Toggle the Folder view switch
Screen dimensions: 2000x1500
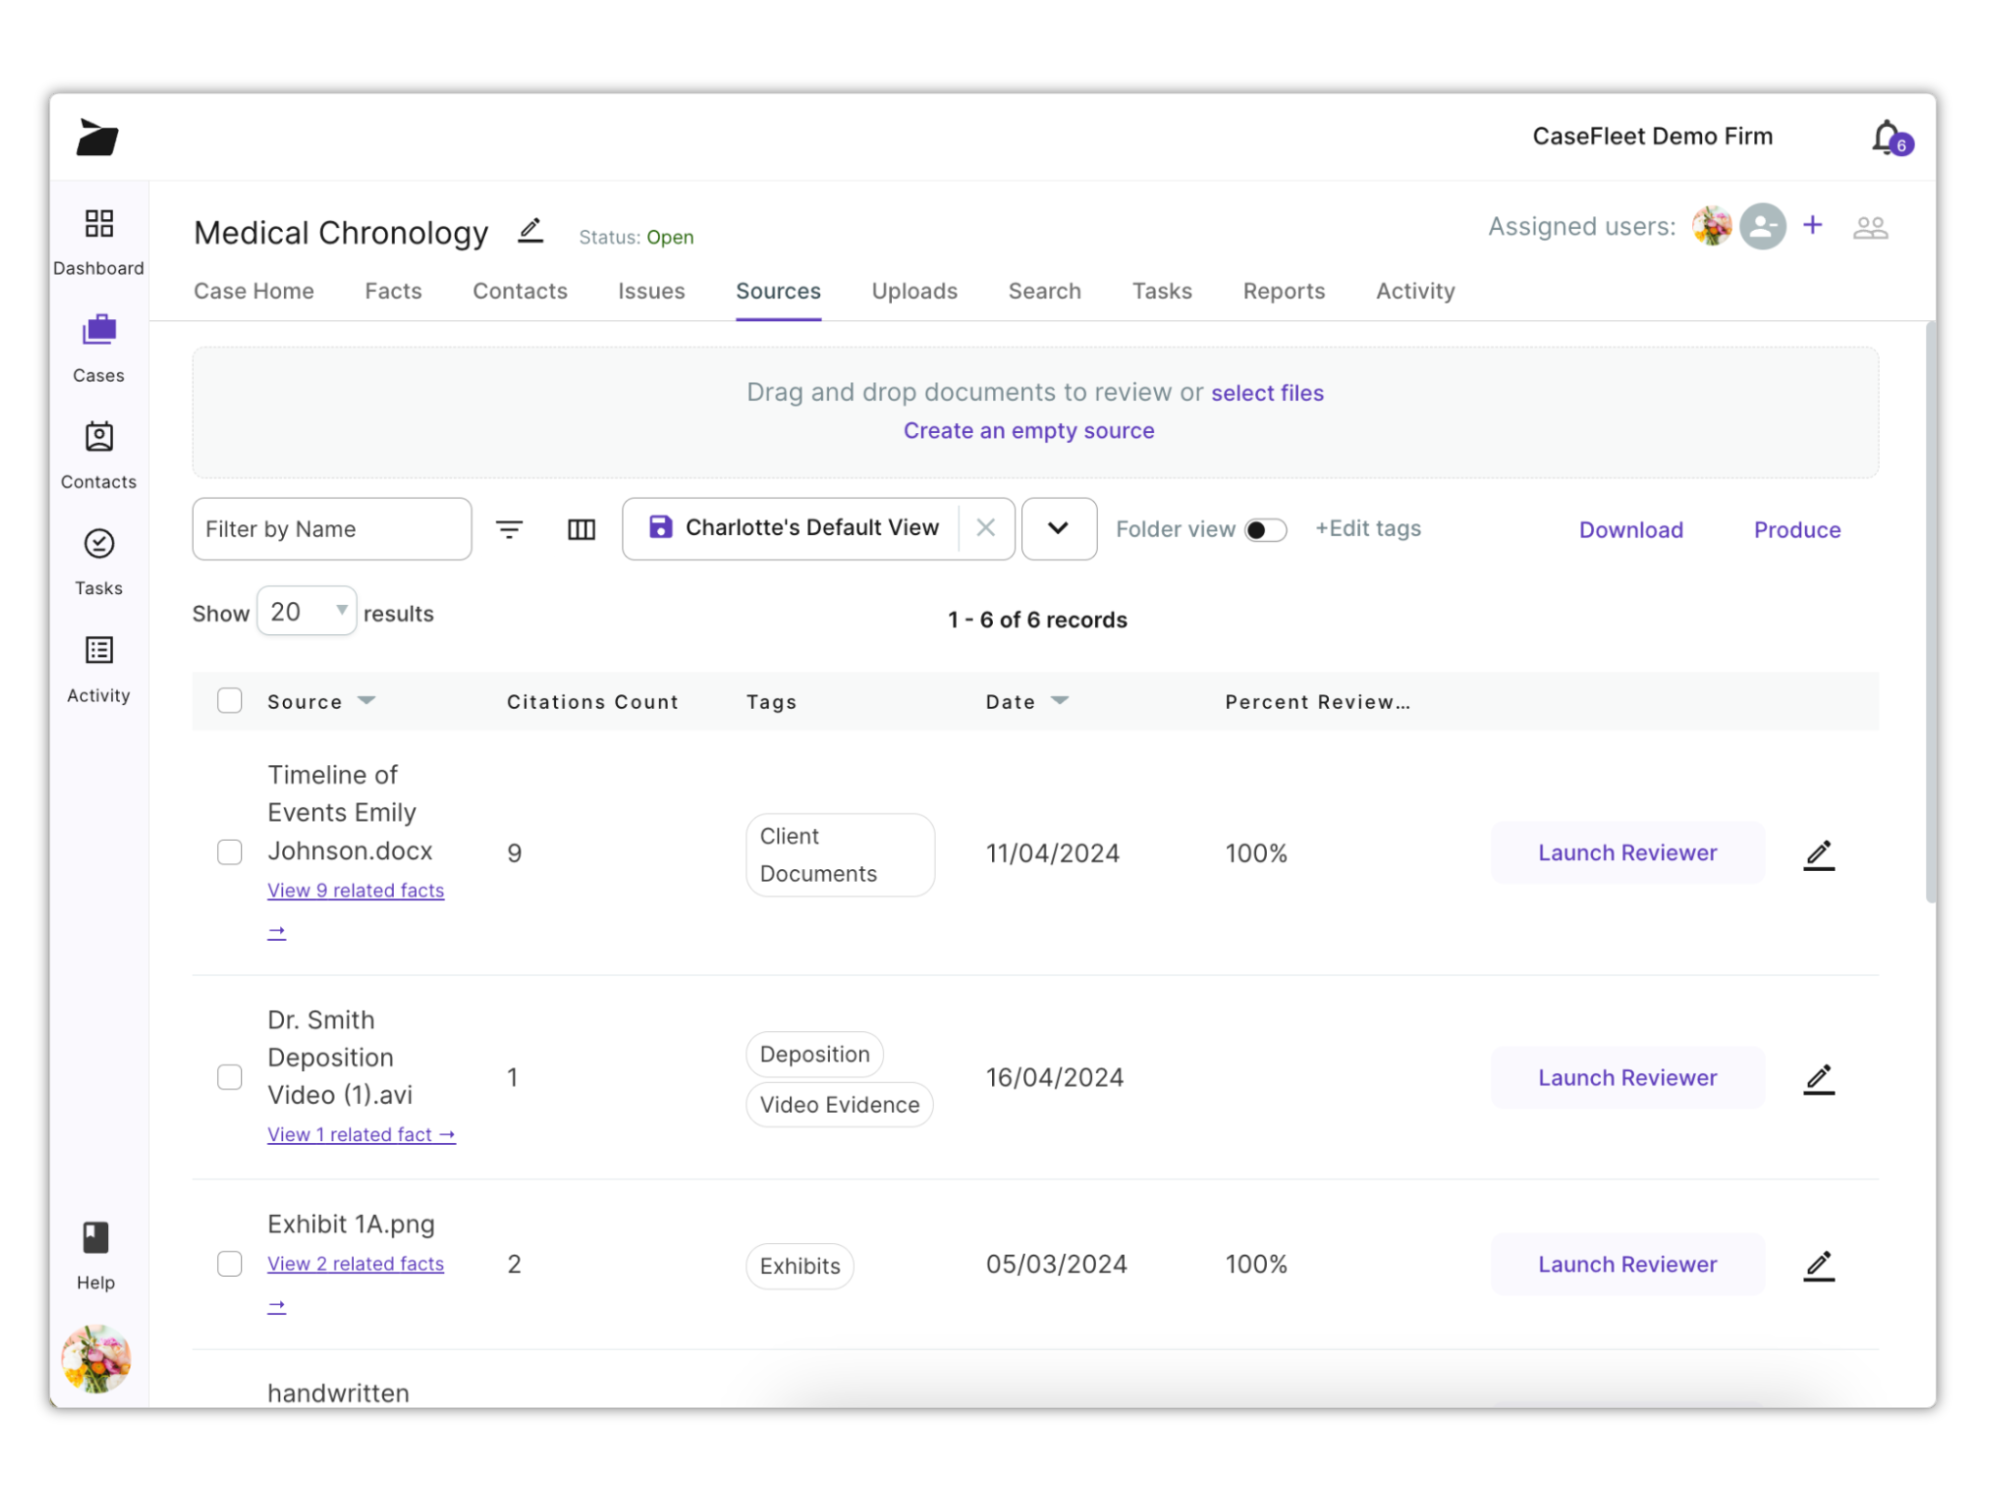click(x=1265, y=530)
